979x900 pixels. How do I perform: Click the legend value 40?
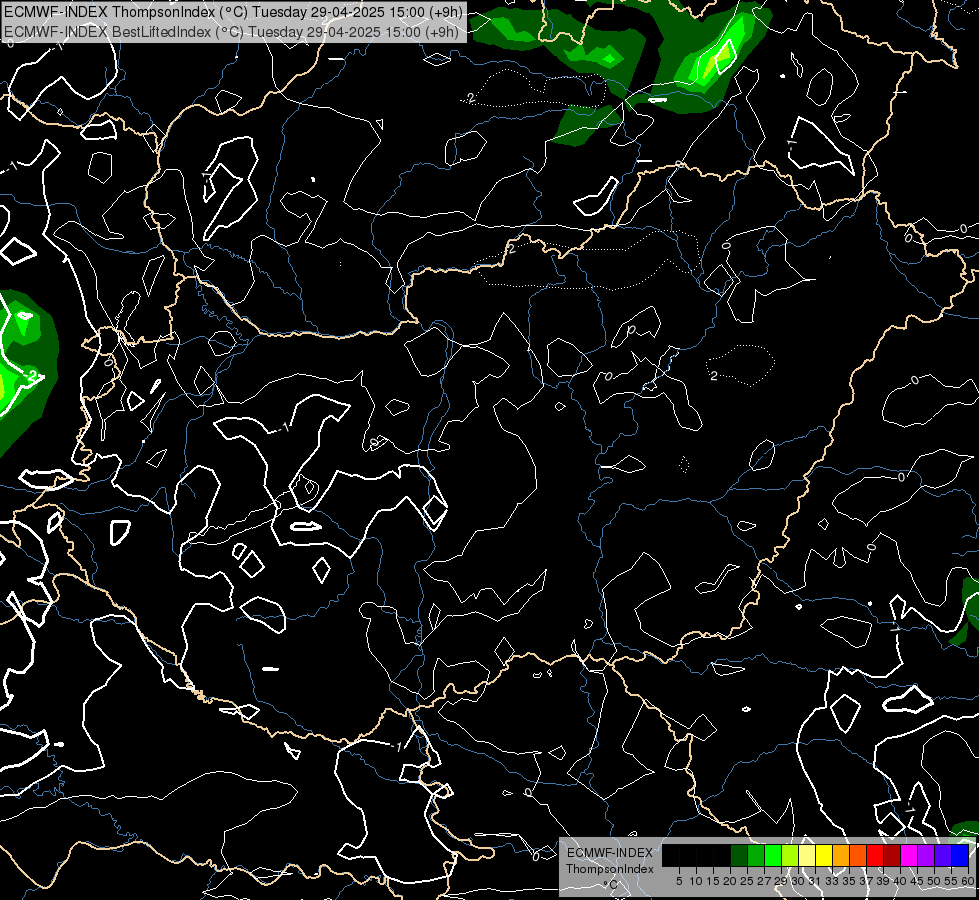pyautogui.click(x=900, y=881)
